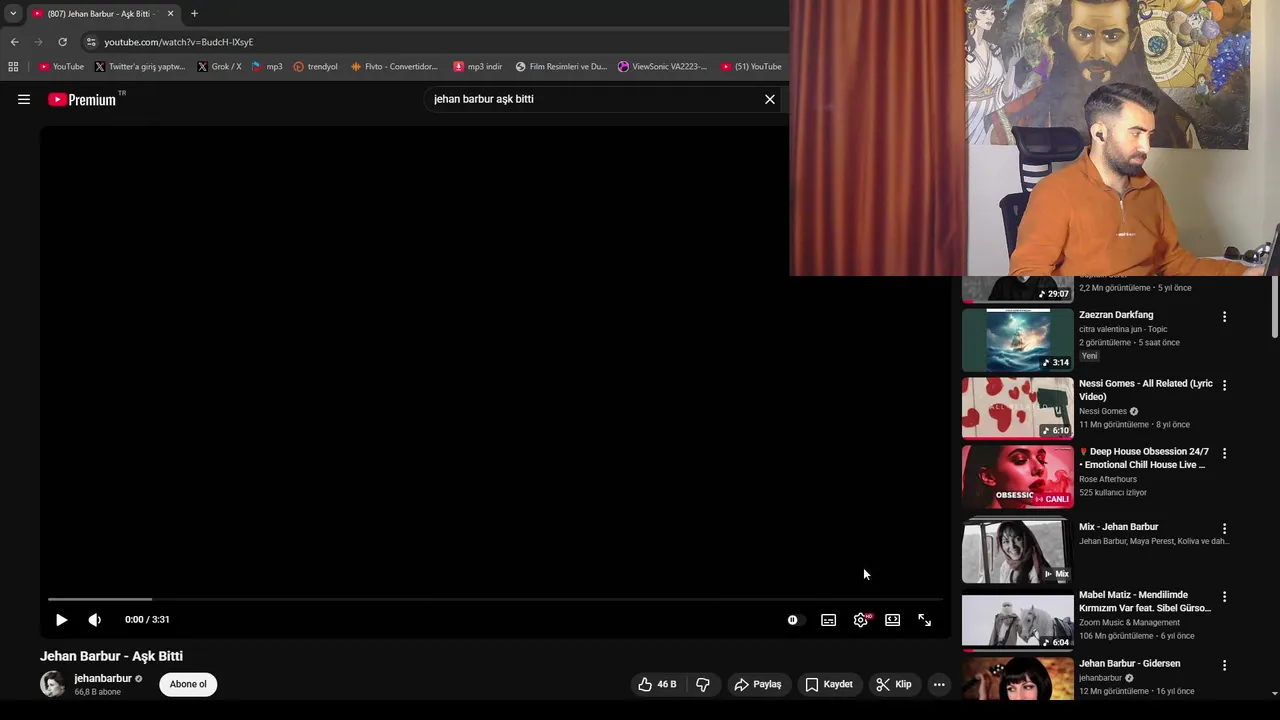Toggle autoplay switch in player
Viewport: 1280px width, 720px height.
[795, 620]
